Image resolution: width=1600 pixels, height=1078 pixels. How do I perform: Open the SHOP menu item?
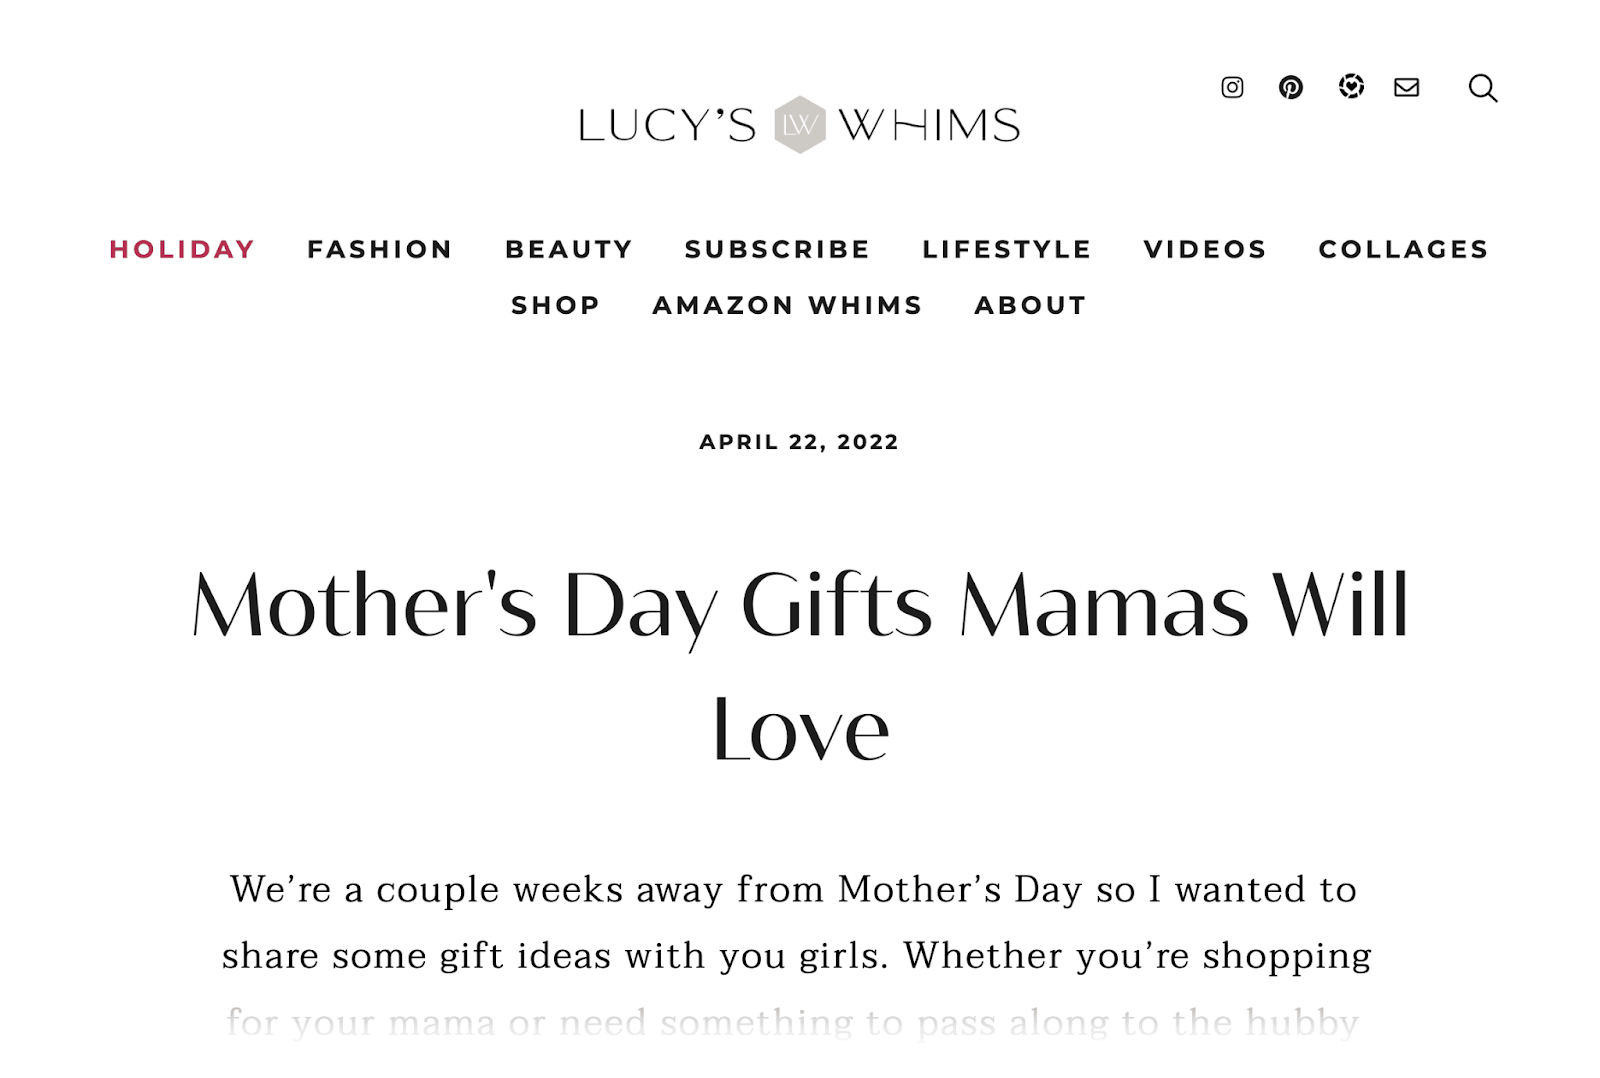(554, 305)
